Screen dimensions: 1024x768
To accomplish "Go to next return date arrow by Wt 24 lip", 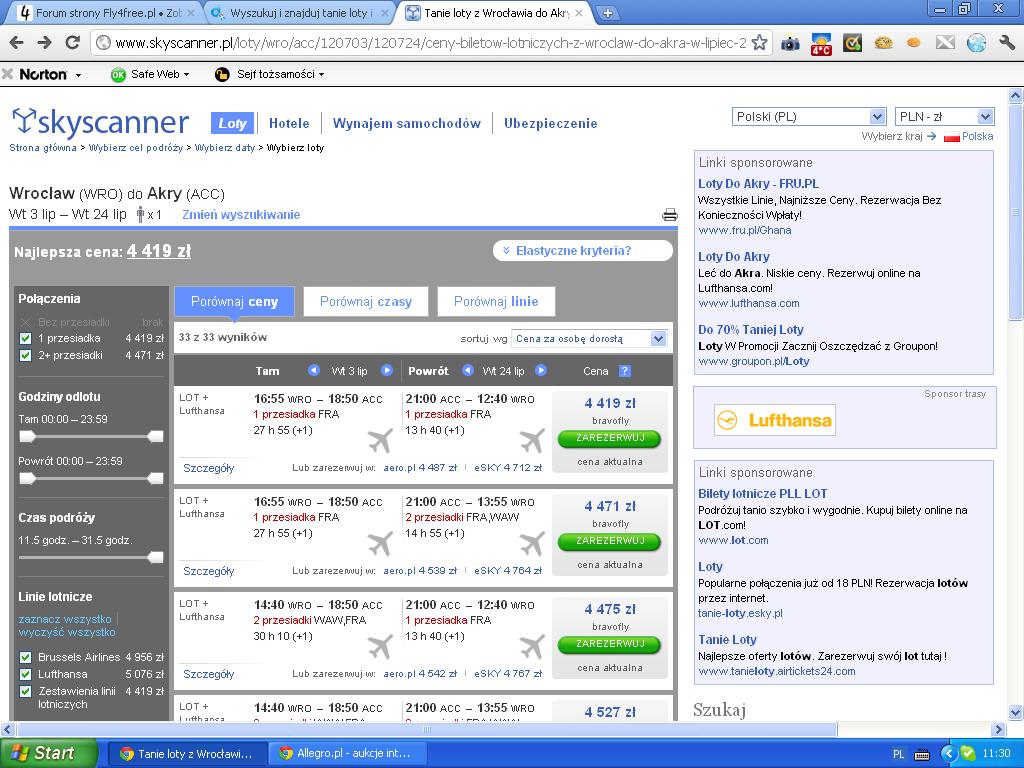I will (541, 370).
